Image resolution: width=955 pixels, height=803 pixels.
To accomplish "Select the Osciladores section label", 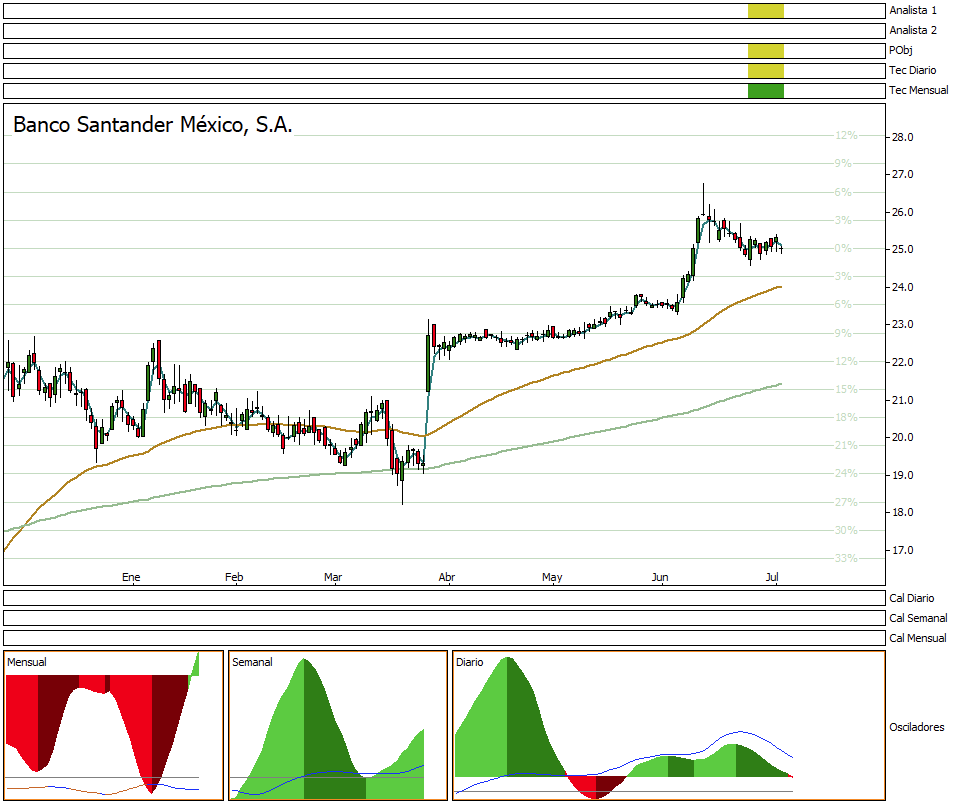I will pyautogui.click(x=917, y=727).
